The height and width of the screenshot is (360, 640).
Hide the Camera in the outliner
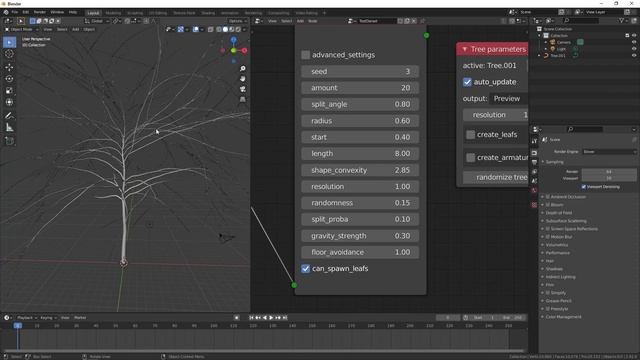(x=634, y=42)
